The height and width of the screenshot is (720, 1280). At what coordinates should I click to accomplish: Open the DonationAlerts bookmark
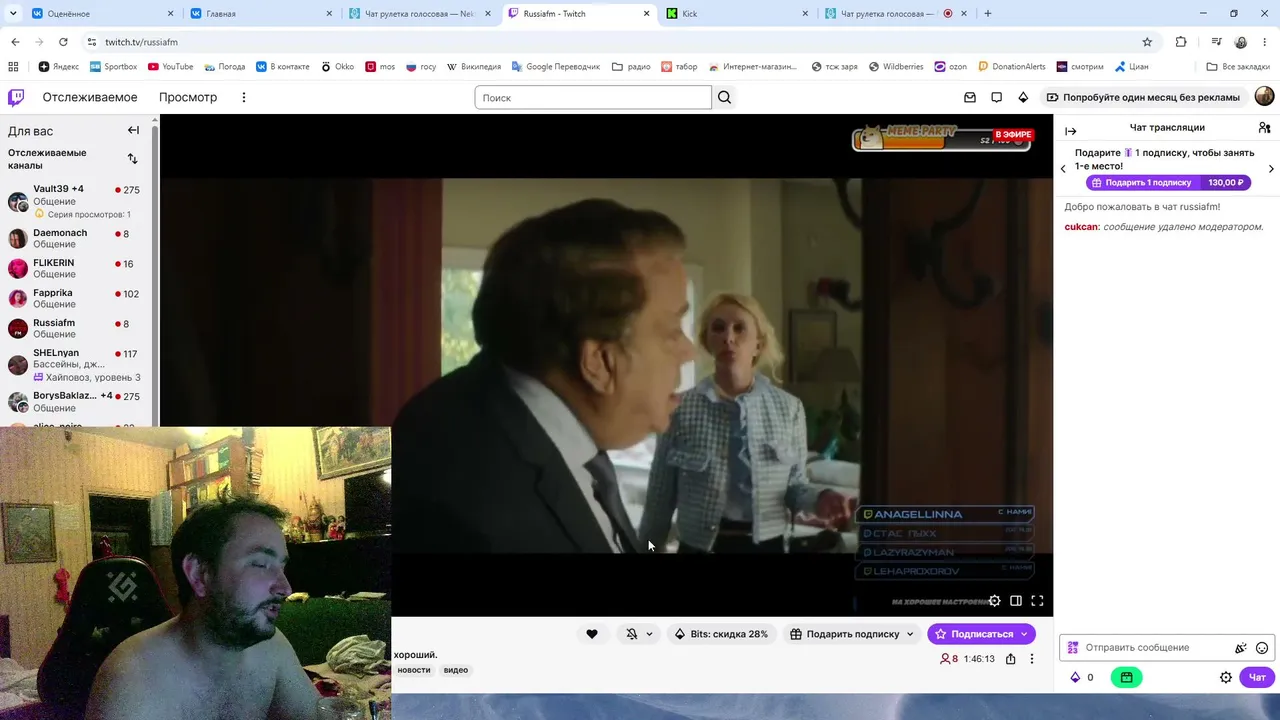[1011, 67]
